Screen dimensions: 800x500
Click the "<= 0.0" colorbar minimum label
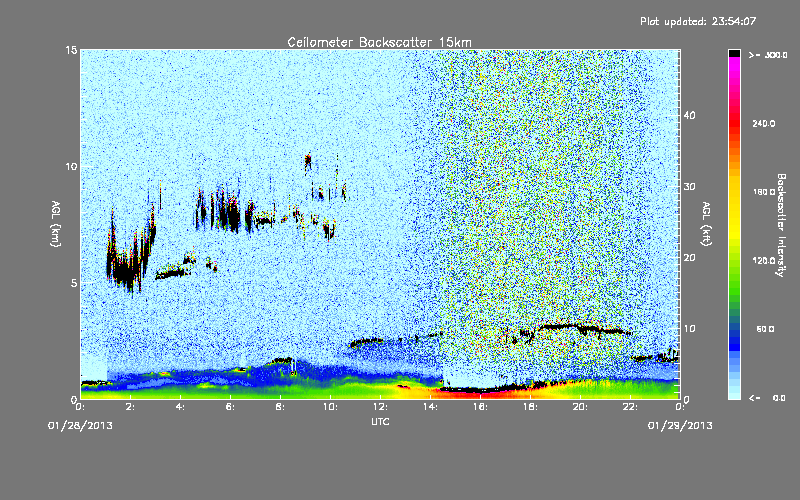point(767,398)
